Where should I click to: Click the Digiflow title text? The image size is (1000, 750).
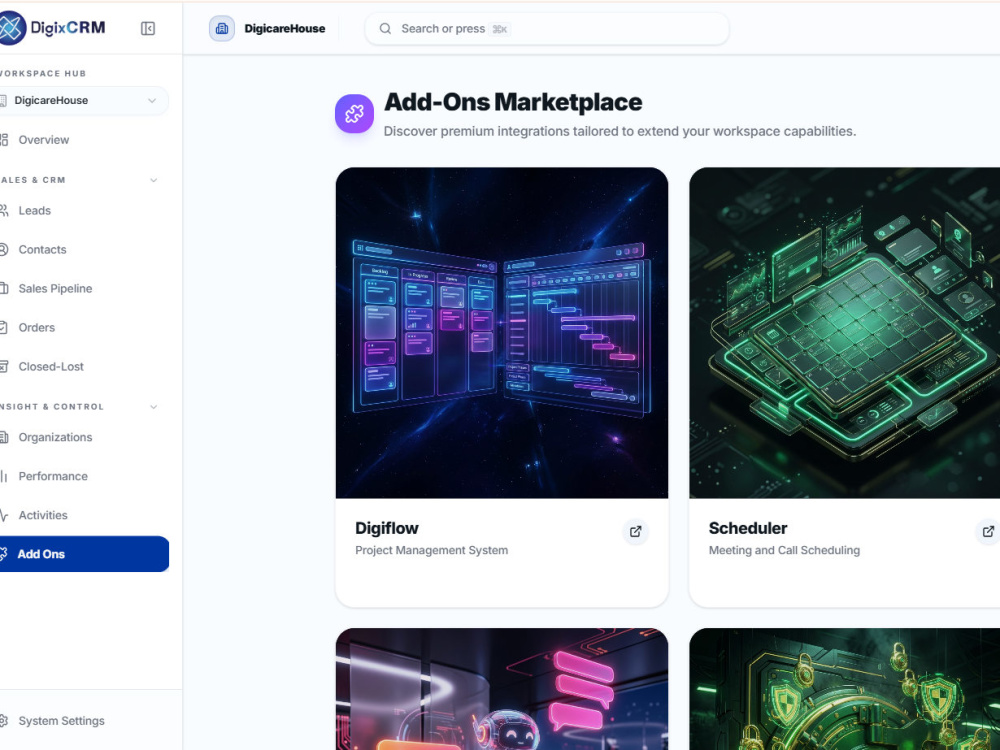tap(386, 529)
